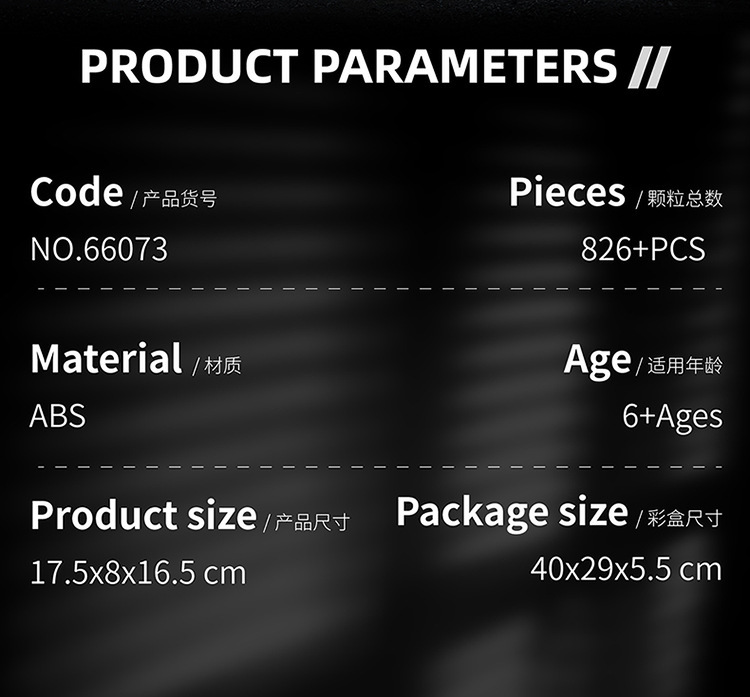The height and width of the screenshot is (697, 750).
Task: Click the 适用年龄 subtitle text
Action: [685, 367]
